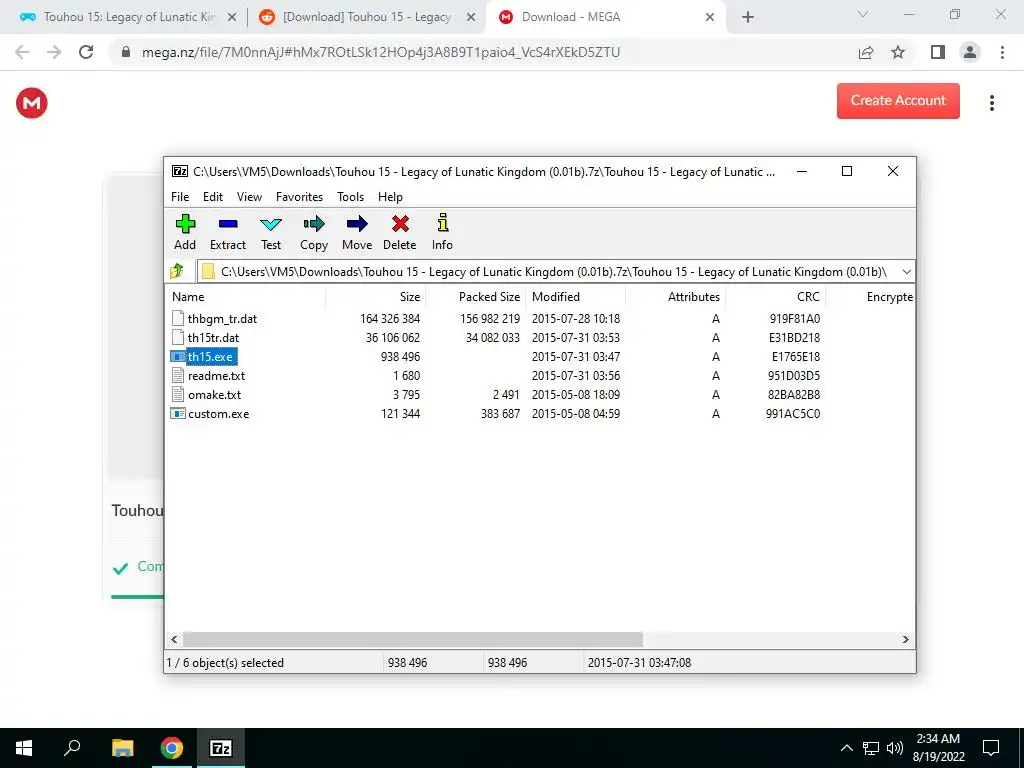This screenshot has height=768, width=1024.
Task: Open Chrome profile avatar
Action: 970,52
